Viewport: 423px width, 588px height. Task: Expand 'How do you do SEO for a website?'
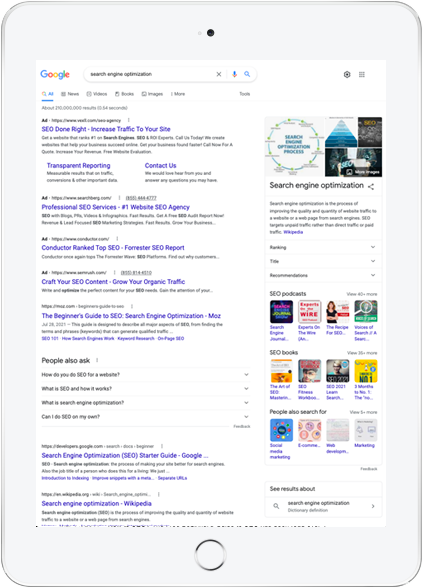146,375
